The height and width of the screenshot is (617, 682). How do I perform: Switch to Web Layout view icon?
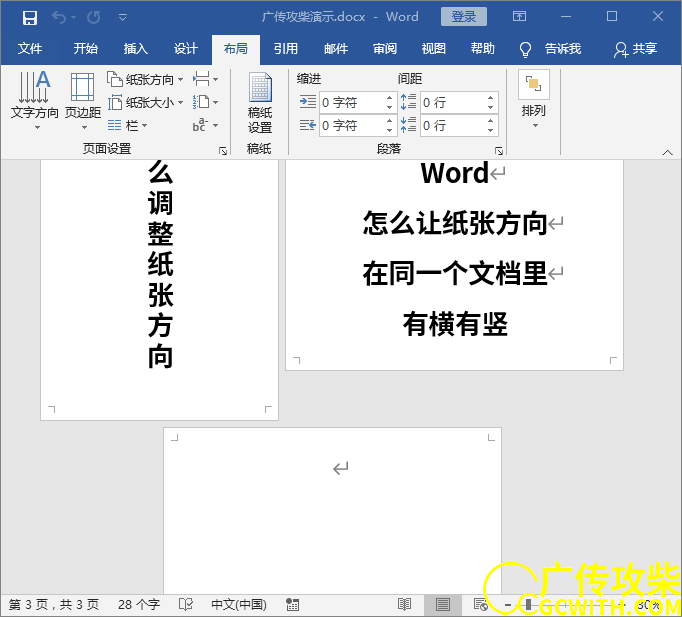[x=480, y=604]
